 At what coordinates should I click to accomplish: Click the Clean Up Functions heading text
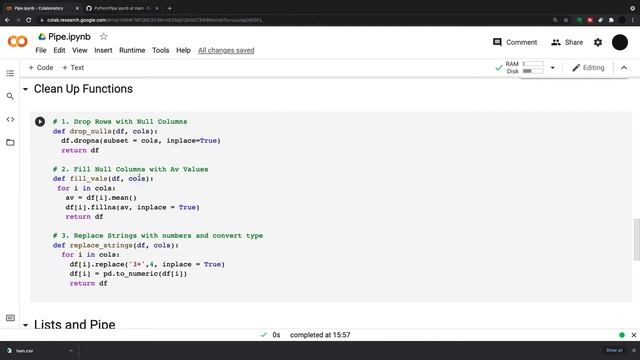click(83, 89)
